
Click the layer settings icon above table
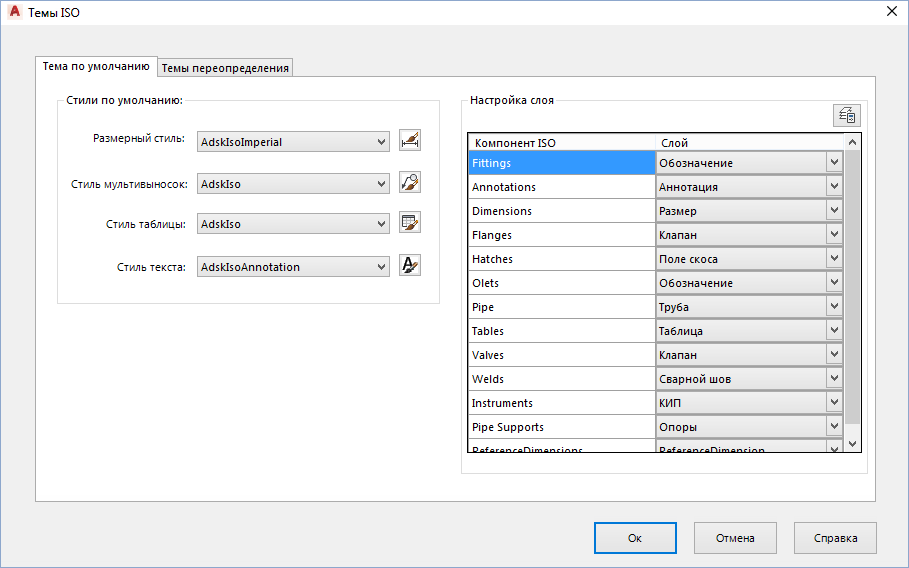pyautogui.click(x=846, y=115)
